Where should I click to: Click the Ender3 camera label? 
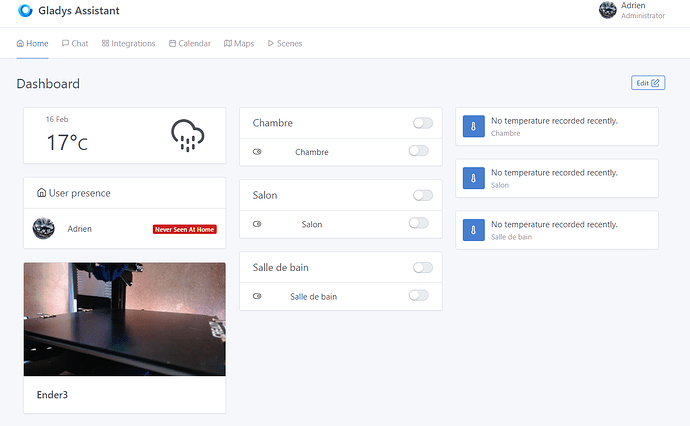click(52, 395)
